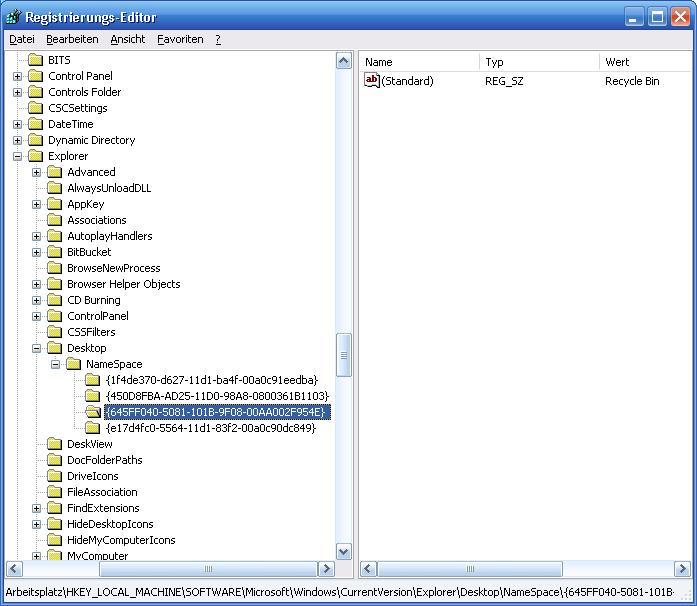Screen dimensions: 697x606
Task: Select the DateTime key label
Action: click(71, 124)
